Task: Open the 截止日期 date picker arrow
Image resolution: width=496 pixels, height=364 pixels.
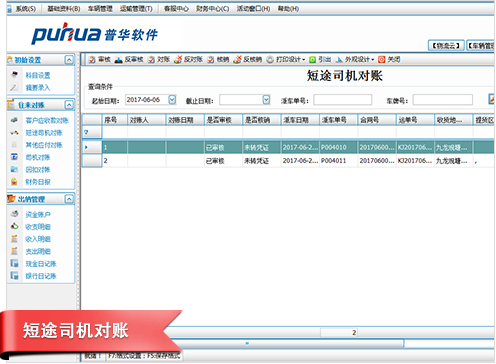Action: (266, 100)
